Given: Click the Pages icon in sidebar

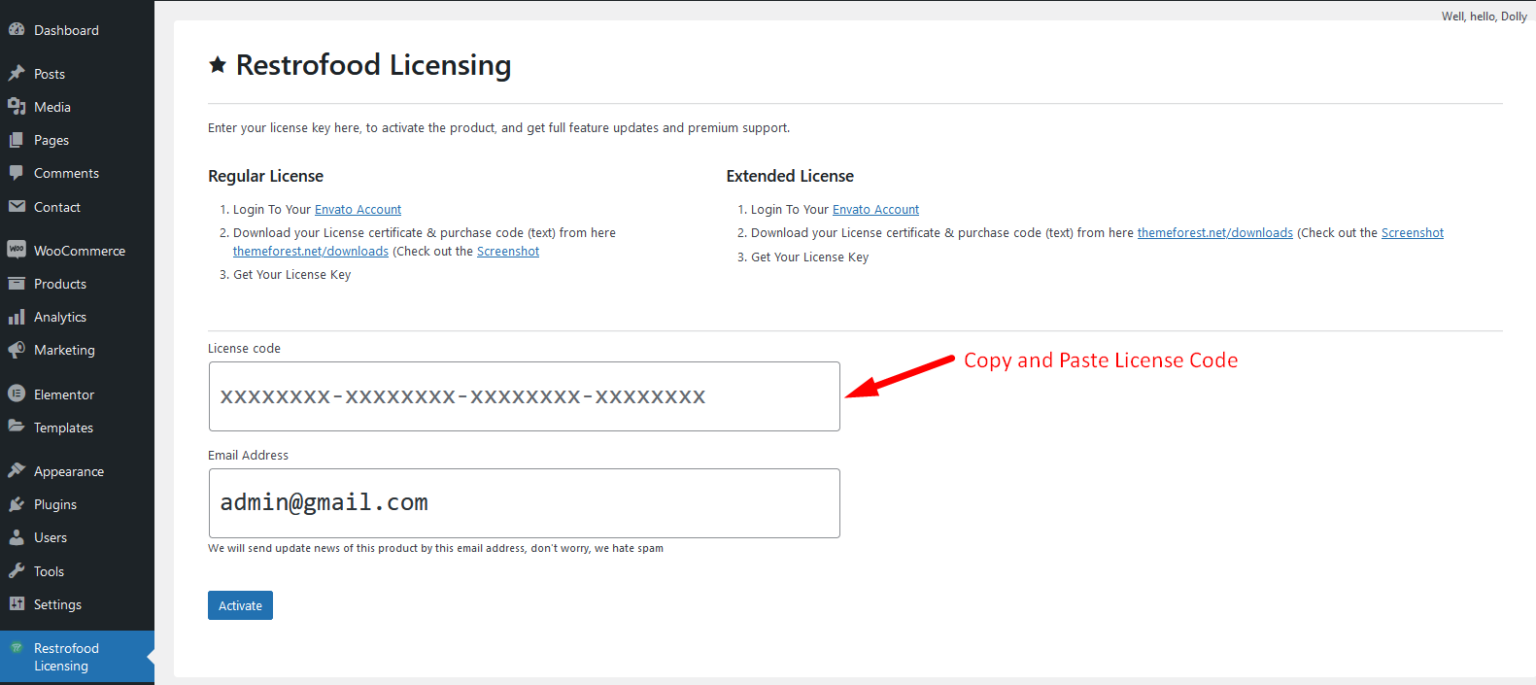Looking at the screenshot, I should 18,139.
